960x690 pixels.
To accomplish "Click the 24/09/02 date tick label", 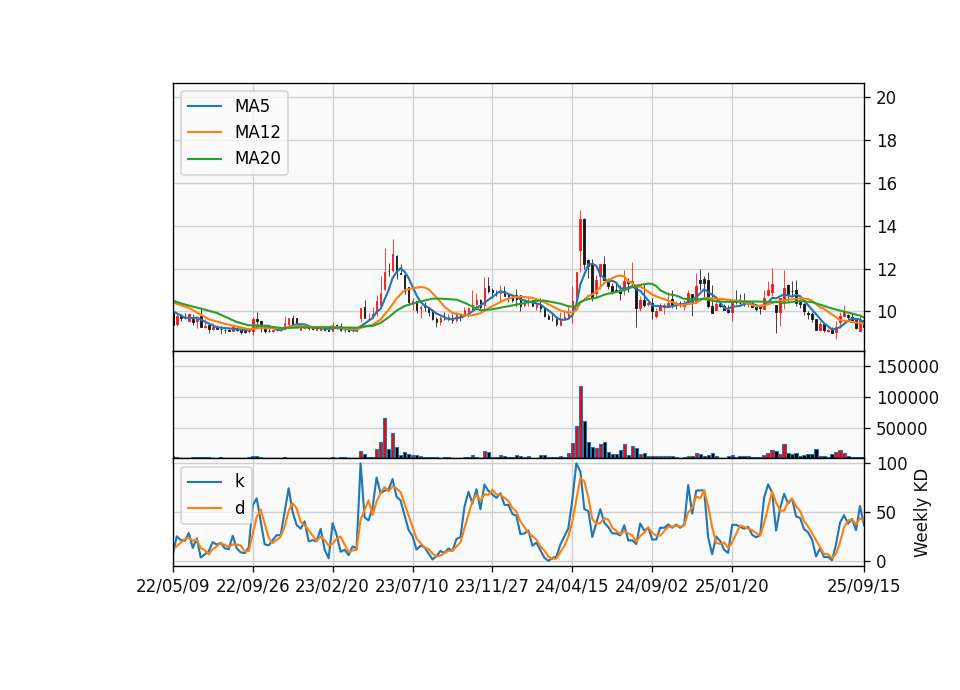I will [651, 586].
